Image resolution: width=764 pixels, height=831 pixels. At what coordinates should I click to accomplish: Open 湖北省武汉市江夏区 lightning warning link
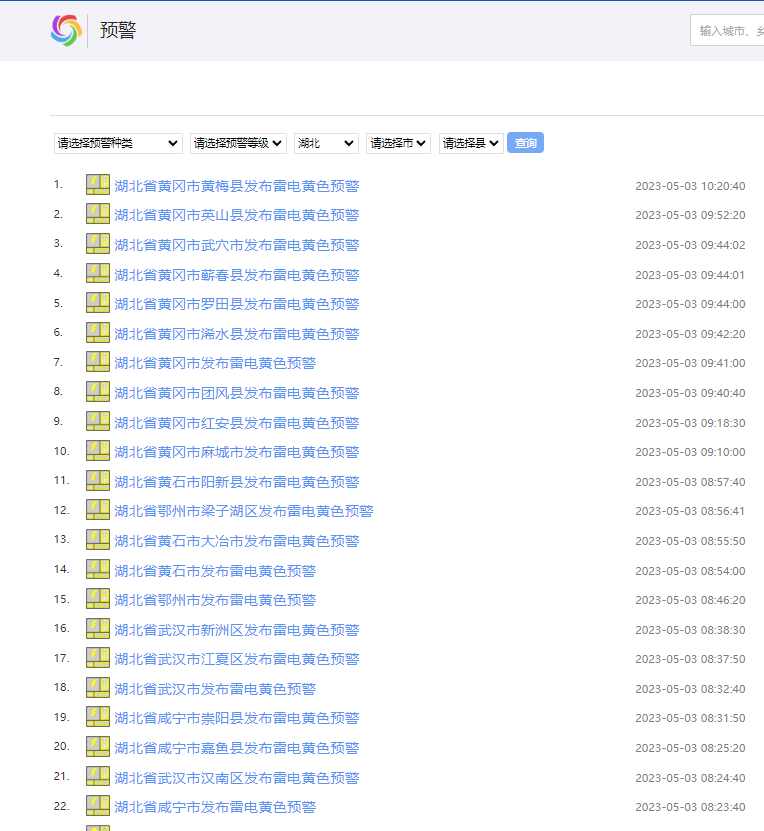[x=237, y=659]
